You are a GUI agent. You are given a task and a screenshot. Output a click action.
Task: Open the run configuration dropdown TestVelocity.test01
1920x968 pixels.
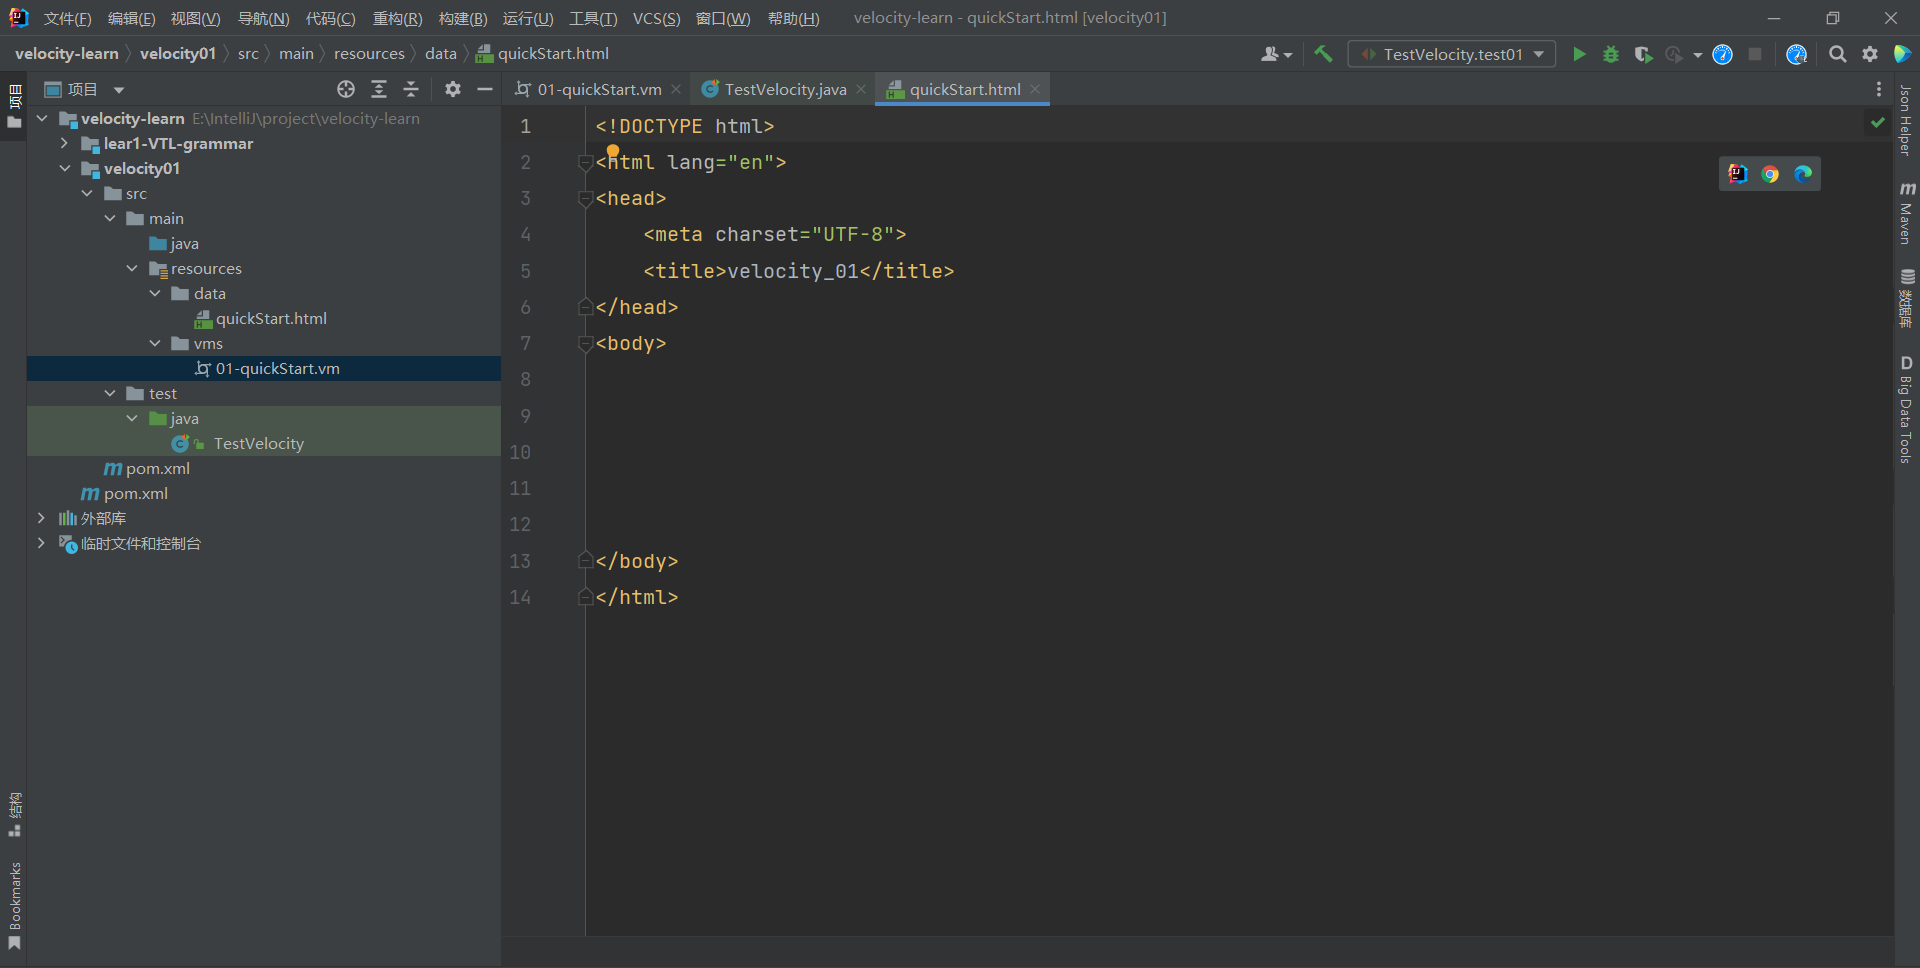click(1451, 54)
